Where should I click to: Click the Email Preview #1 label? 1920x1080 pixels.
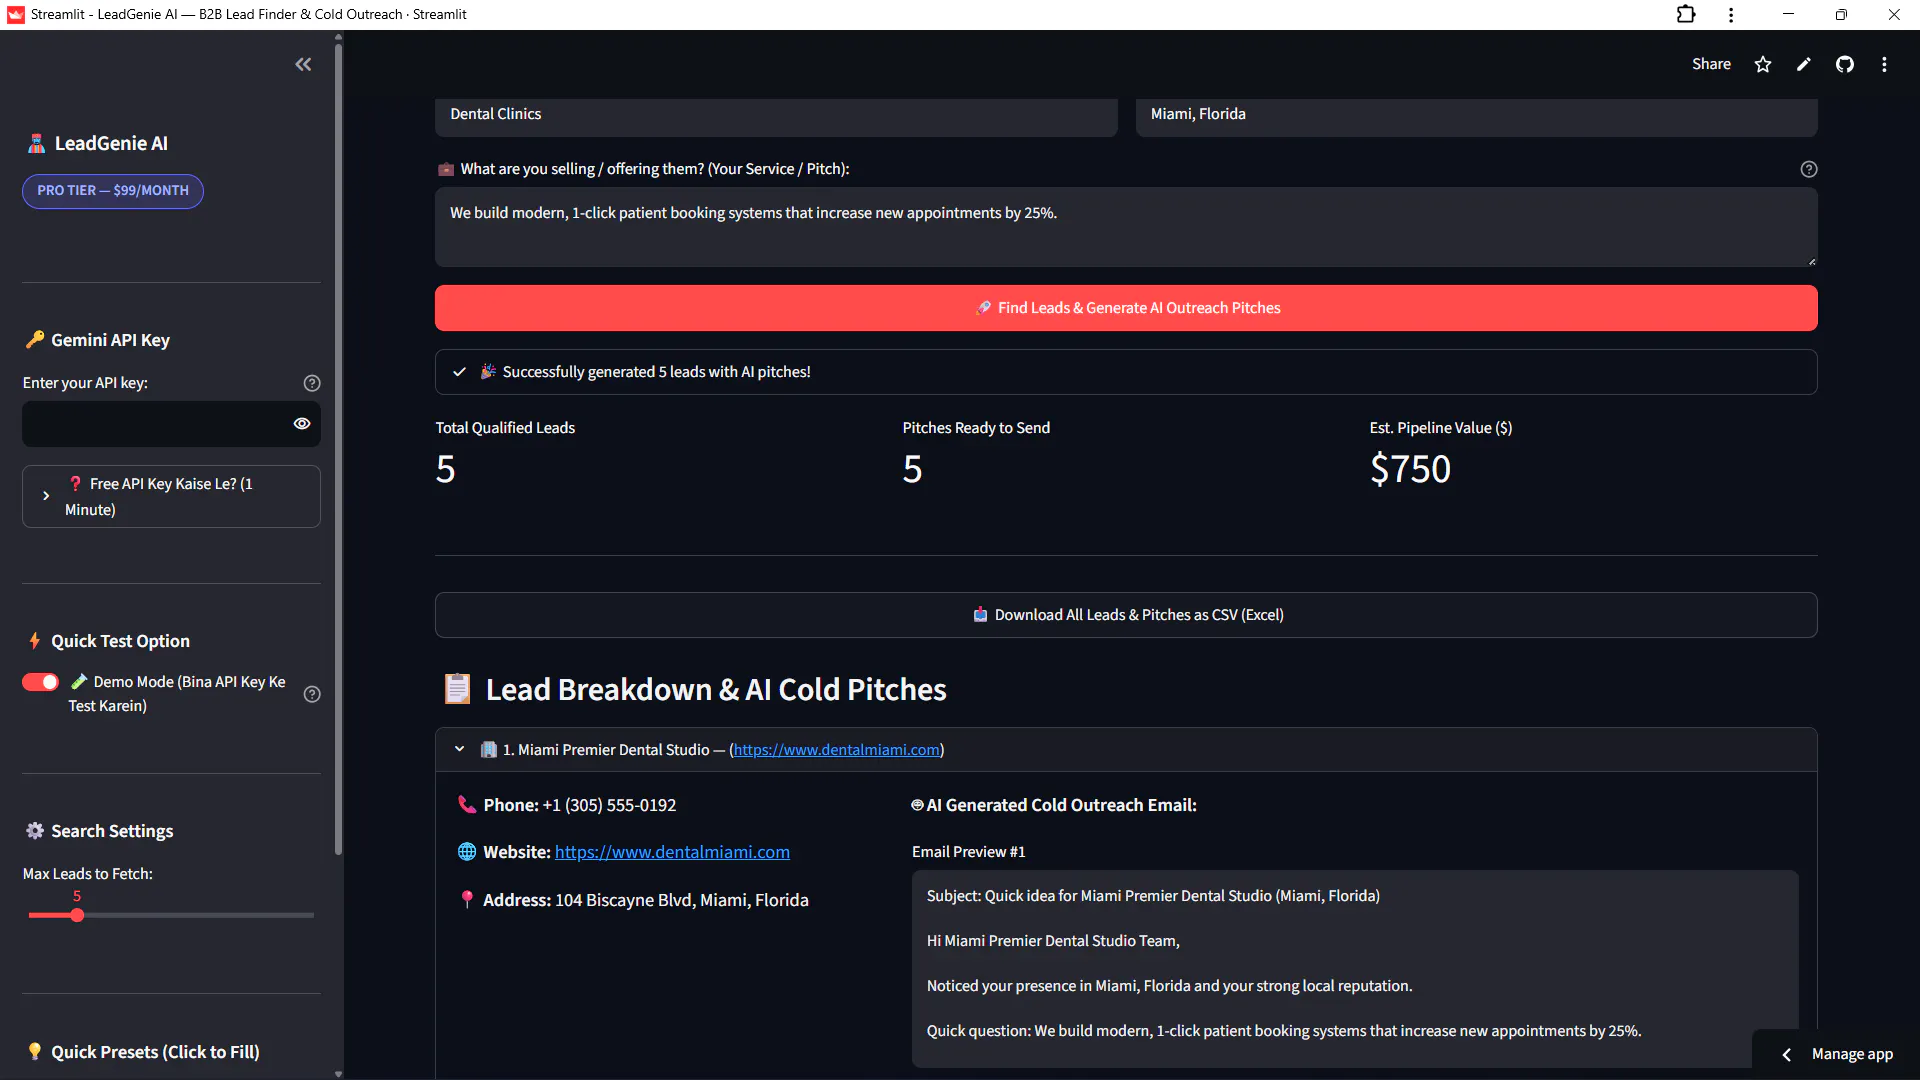pyautogui.click(x=968, y=852)
